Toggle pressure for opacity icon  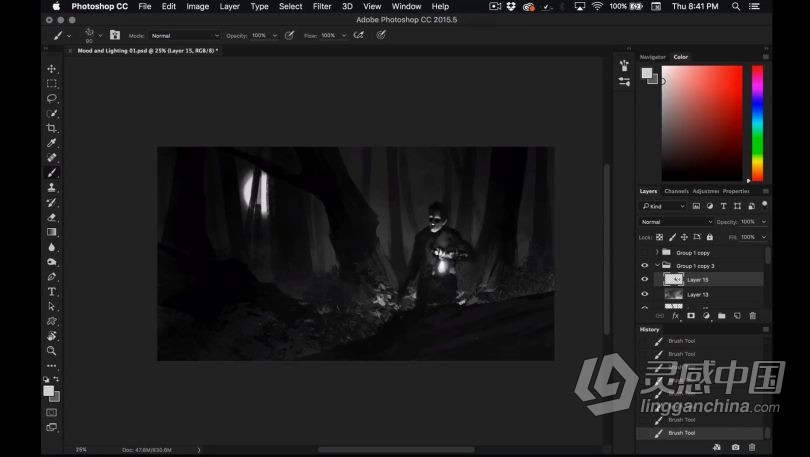point(290,35)
